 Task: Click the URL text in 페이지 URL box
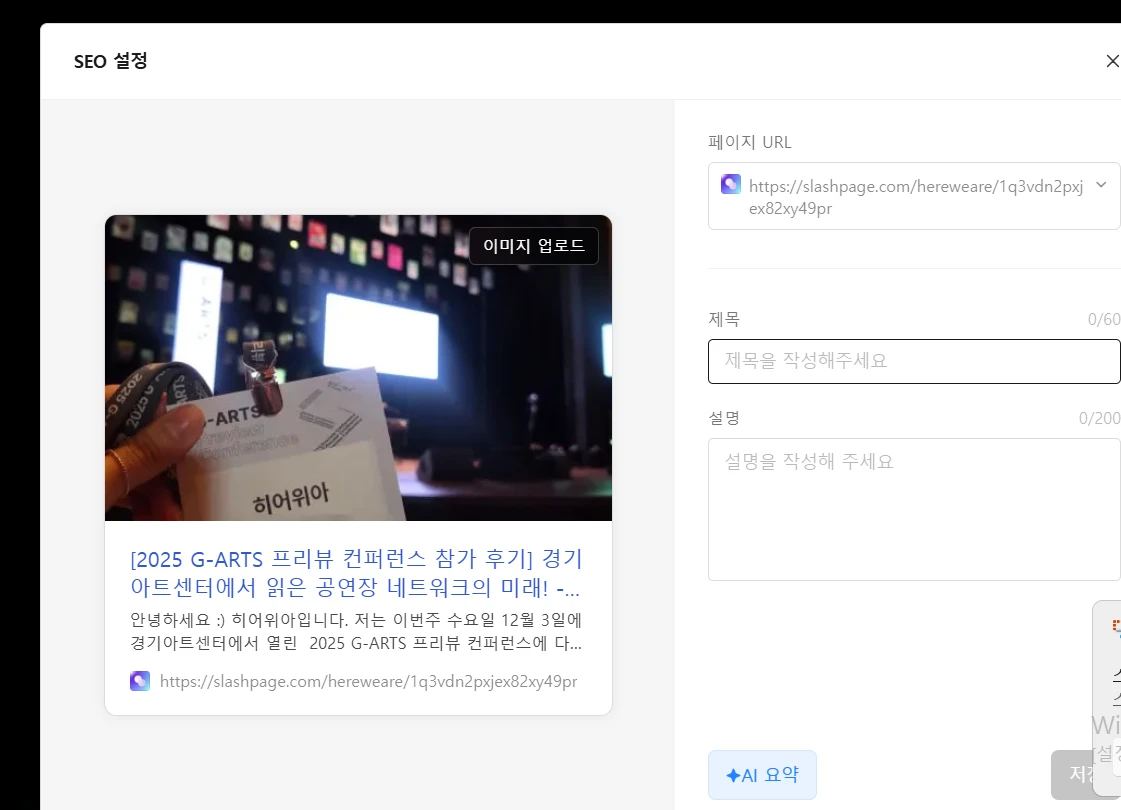[x=914, y=197]
